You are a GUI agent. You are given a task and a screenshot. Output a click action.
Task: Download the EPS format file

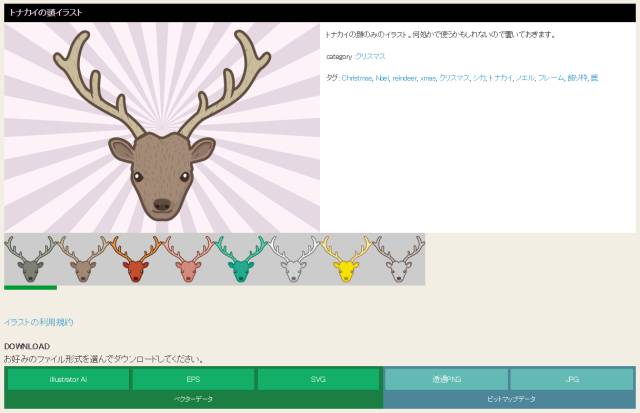tap(193, 380)
